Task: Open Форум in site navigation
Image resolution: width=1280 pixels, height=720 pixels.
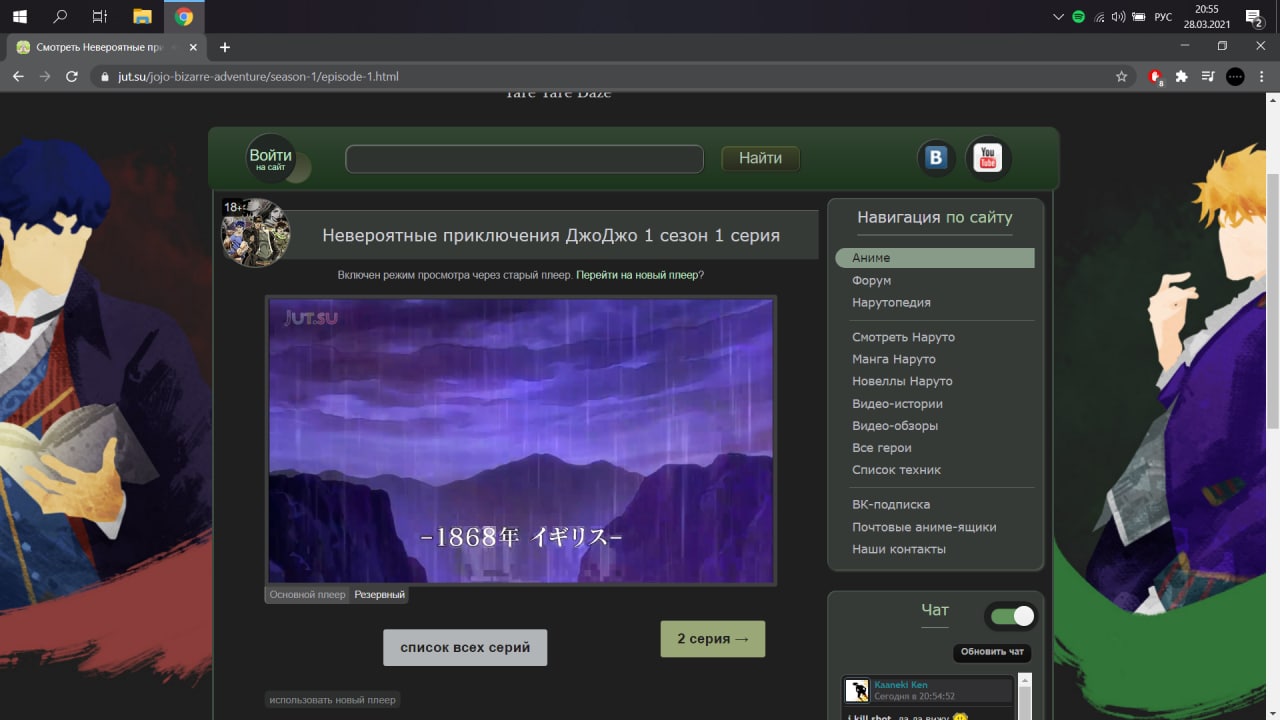Action: click(x=871, y=280)
